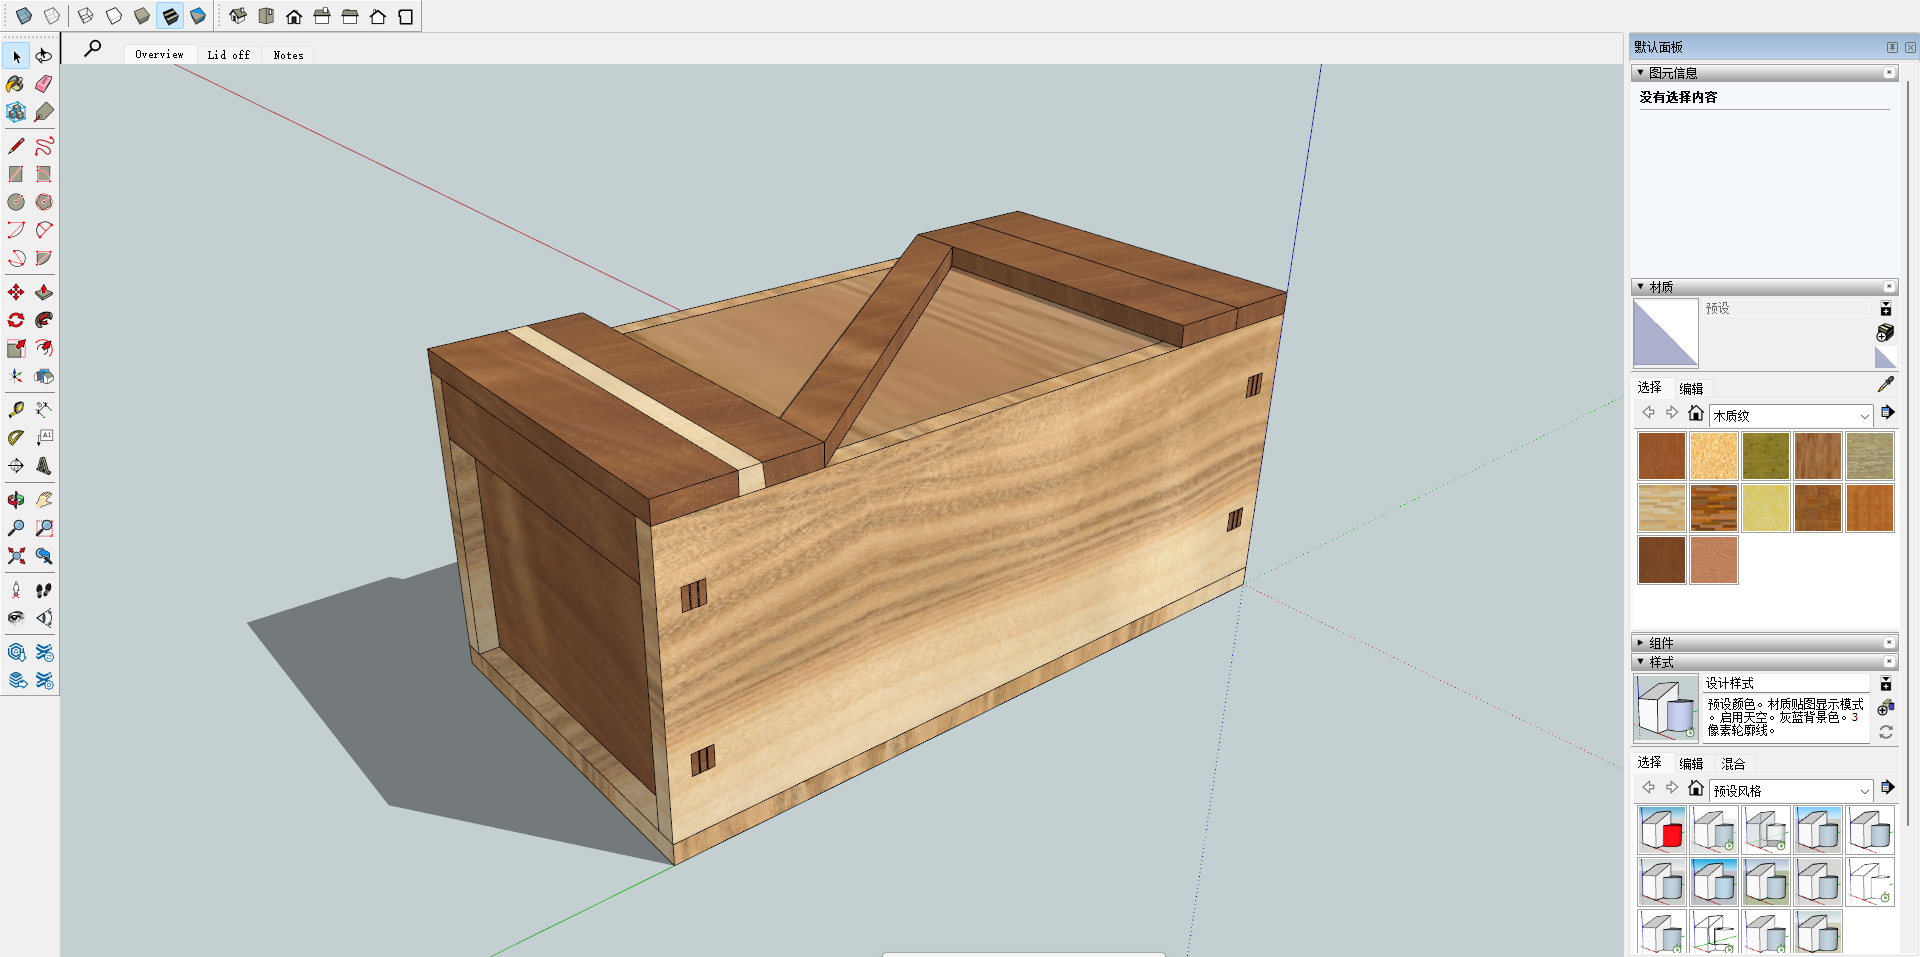Select the Eraser tool

tap(44, 84)
